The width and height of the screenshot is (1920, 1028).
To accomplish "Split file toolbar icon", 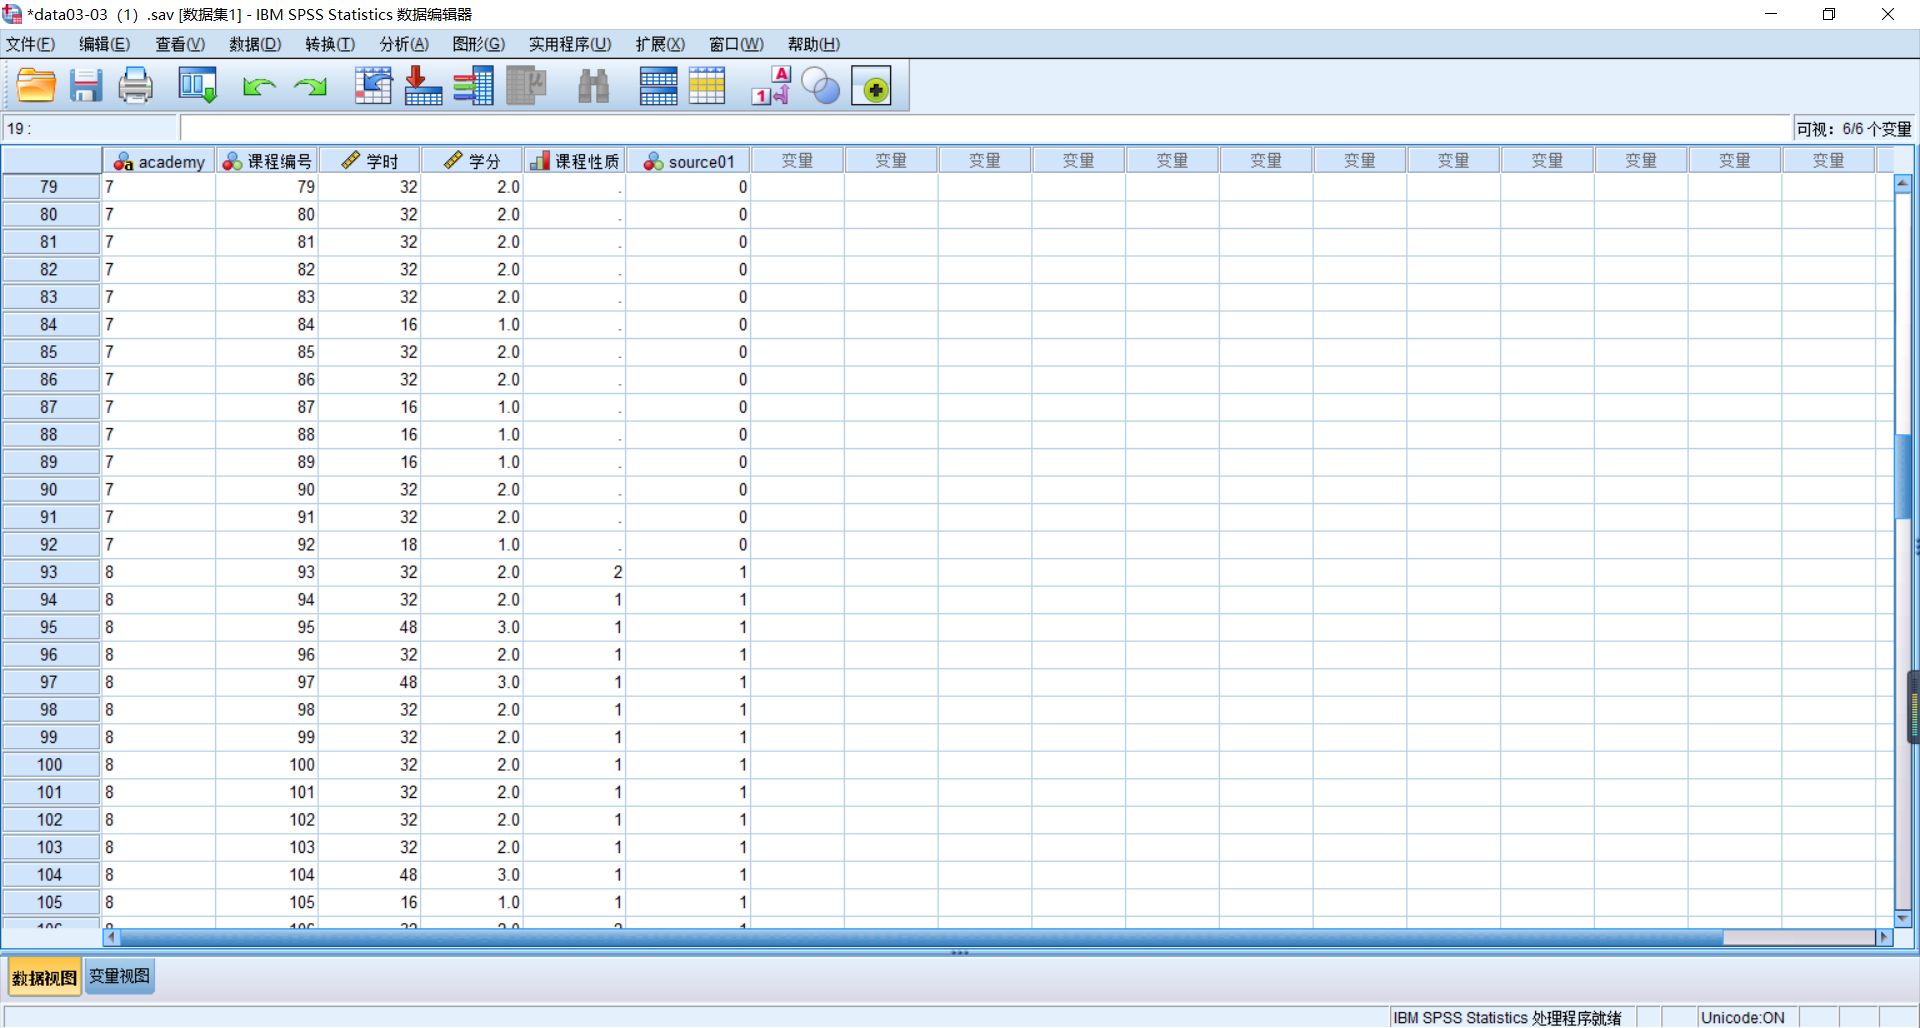I will pyautogui.click(x=658, y=86).
